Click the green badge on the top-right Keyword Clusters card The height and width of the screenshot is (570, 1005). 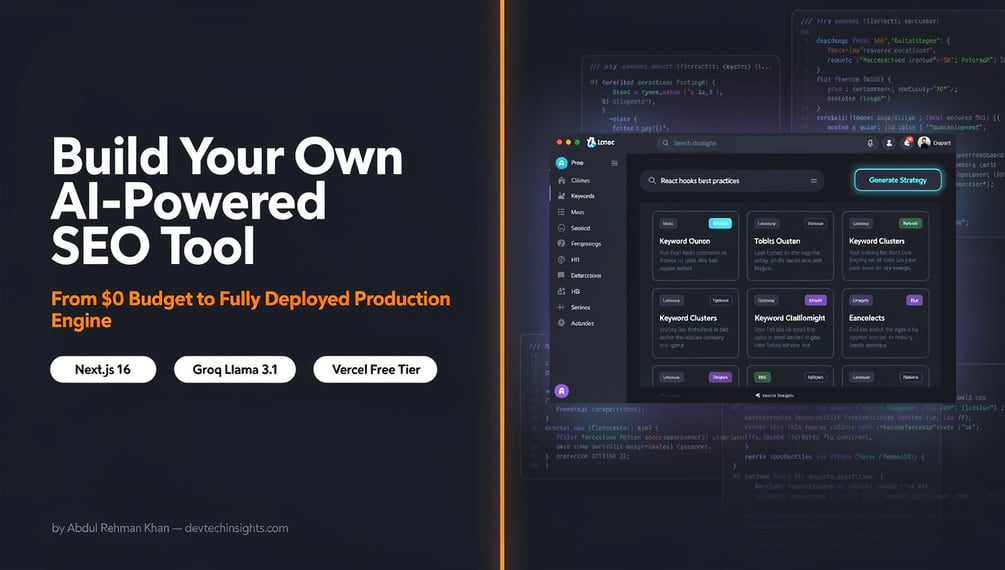[x=909, y=223]
